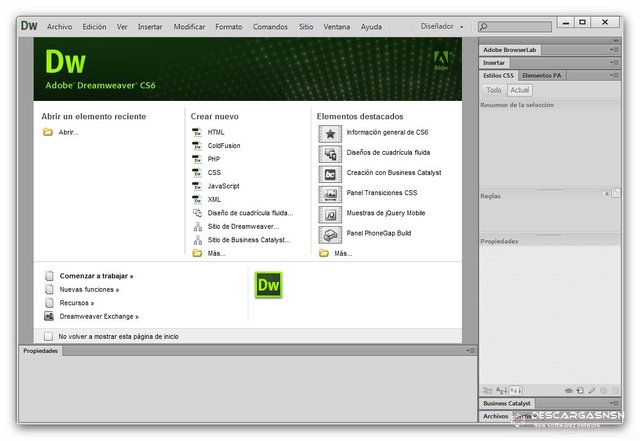The width and height of the screenshot is (640, 441).
Task: Click the attach style sheet link icon
Action: 569,391
